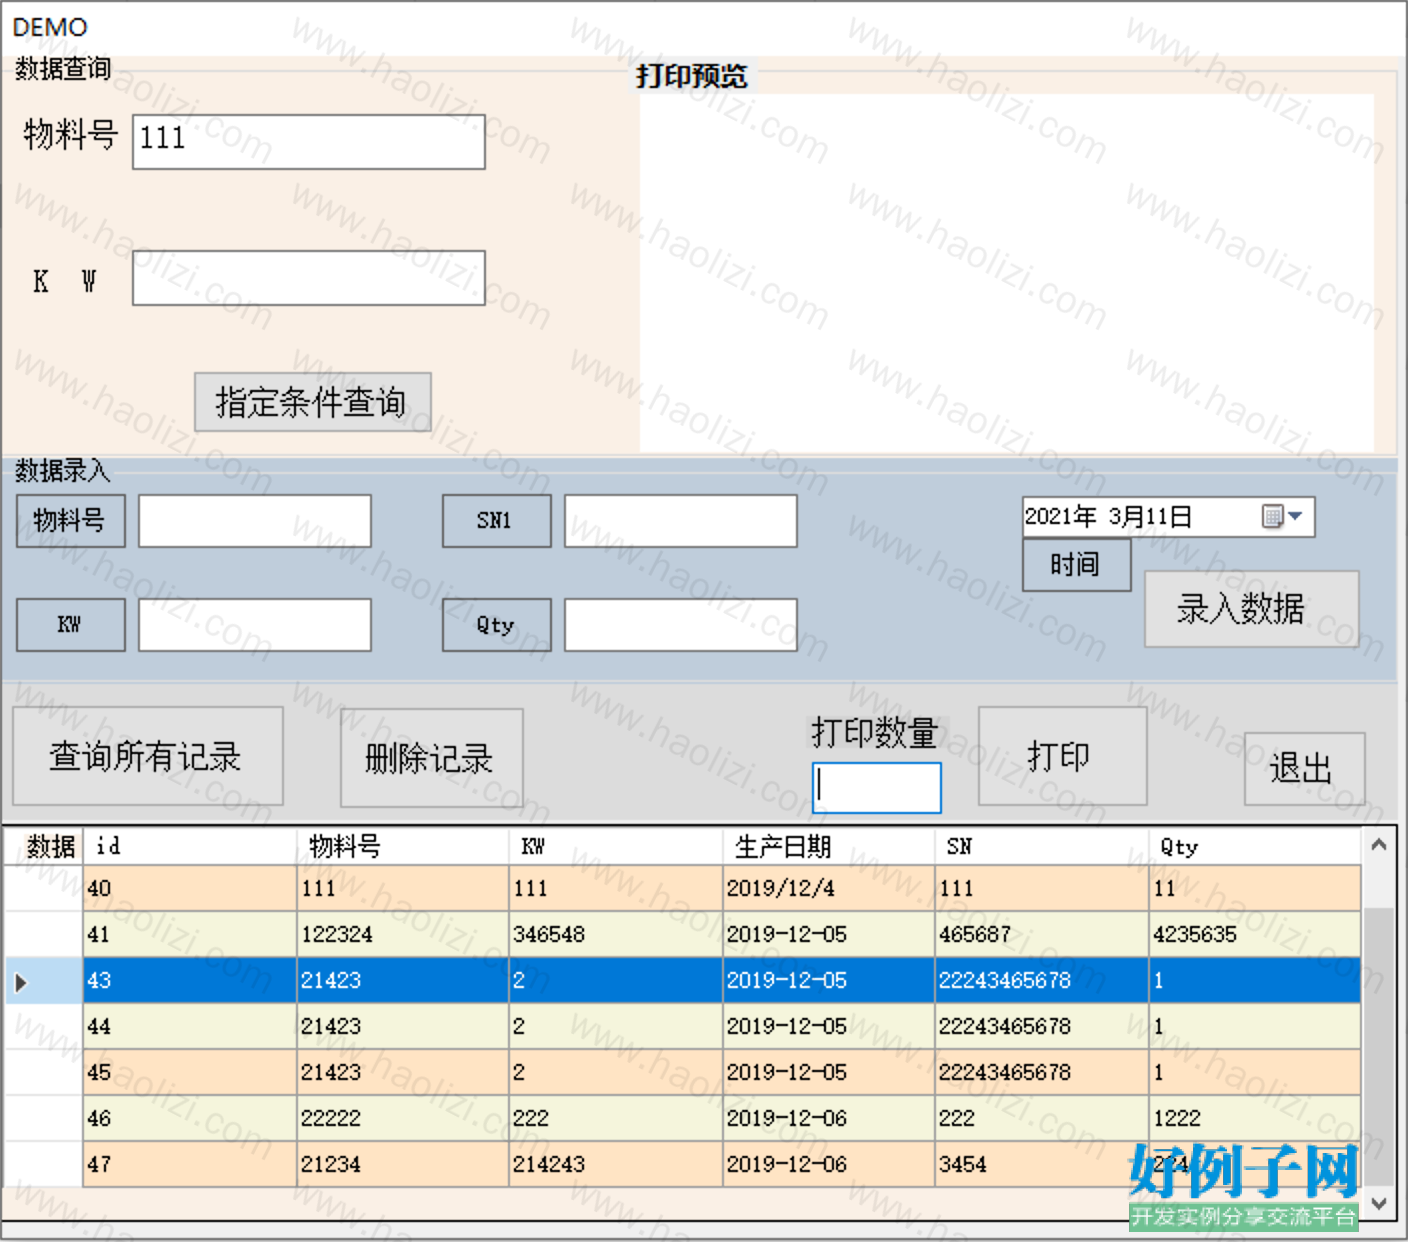Select the Qty cell 4235635
Image resolution: width=1408 pixels, height=1242 pixels.
pyautogui.click(x=1254, y=934)
